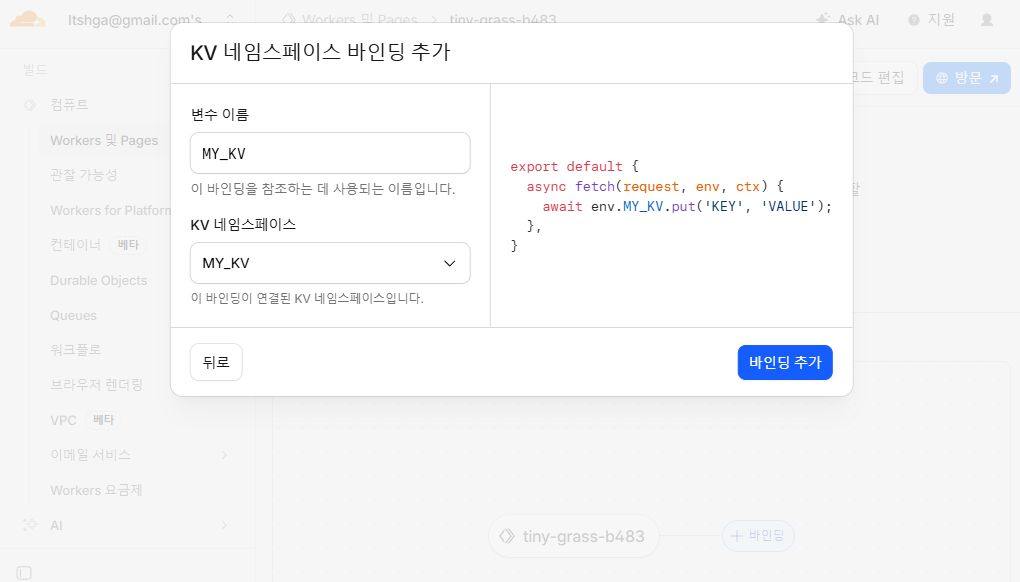Click the 빌드 section label
This screenshot has width=1020, height=582.
click(x=35, y=70)
